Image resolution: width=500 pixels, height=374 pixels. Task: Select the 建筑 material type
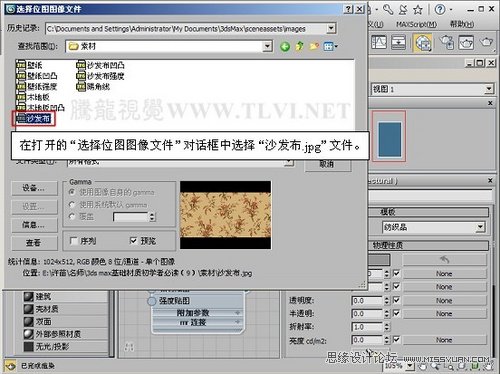pyautogui.click(x=38, y=296)
